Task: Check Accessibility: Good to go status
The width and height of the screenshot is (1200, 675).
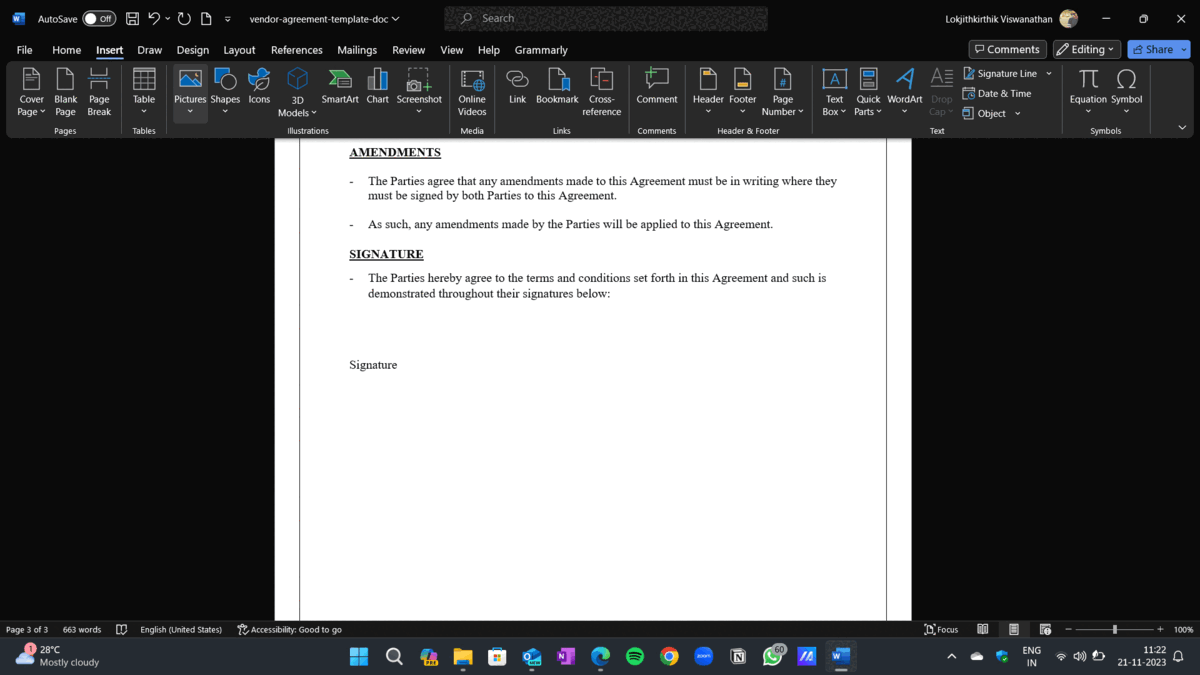Action: [290, 630]
